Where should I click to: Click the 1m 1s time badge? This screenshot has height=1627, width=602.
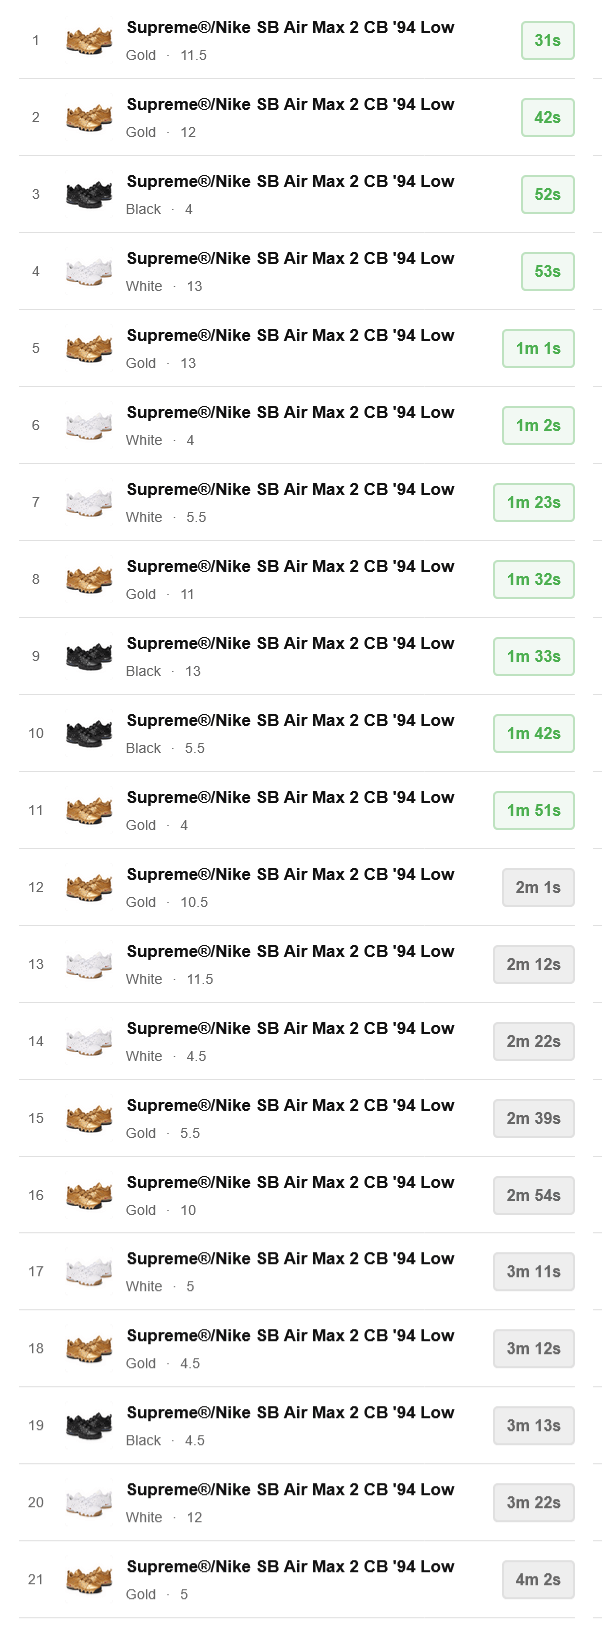[538, 349]
